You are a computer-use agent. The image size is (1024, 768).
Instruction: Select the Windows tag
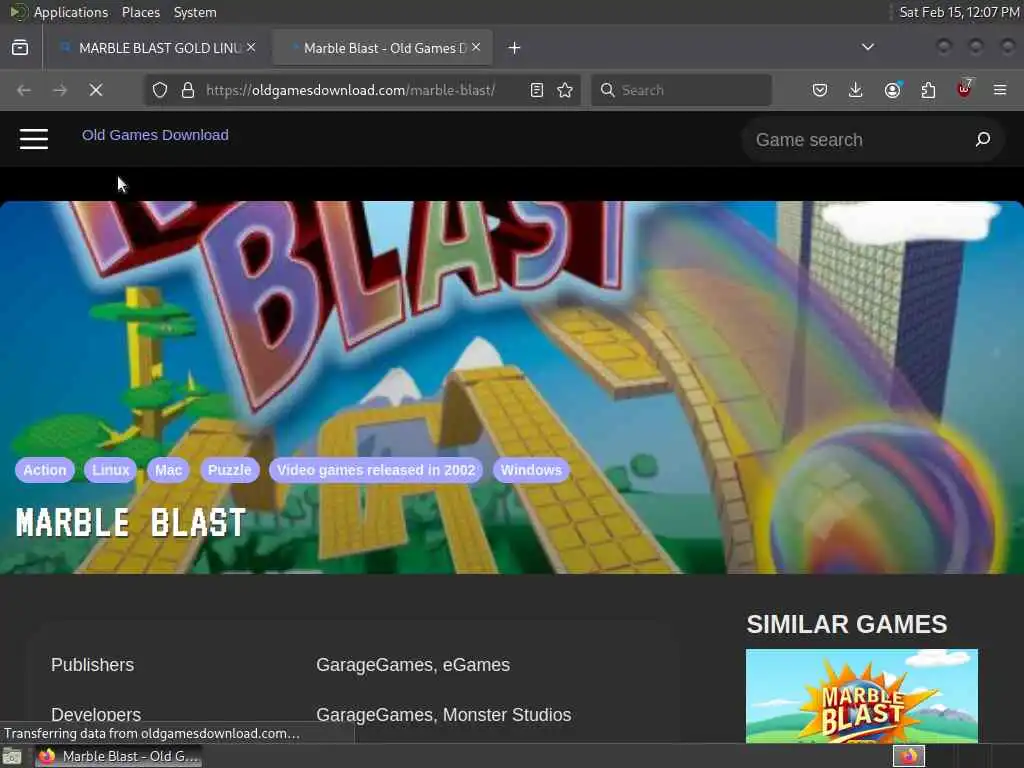coord(531,470)
